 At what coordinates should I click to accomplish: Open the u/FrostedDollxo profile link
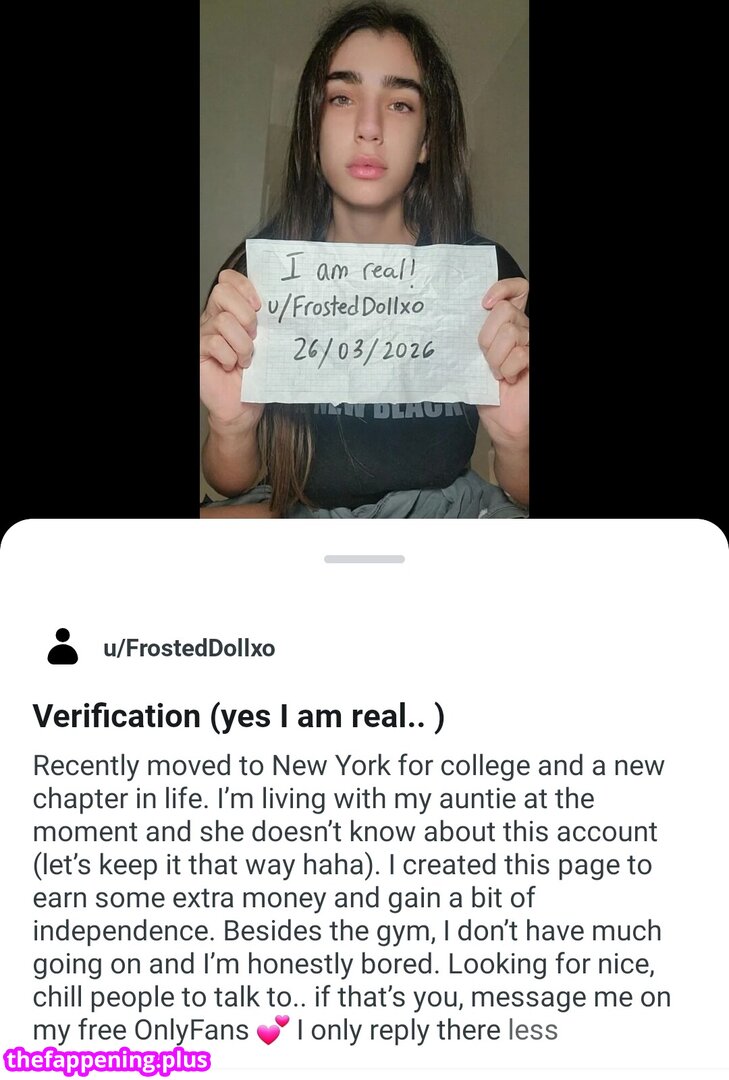[x=189, y=648]
